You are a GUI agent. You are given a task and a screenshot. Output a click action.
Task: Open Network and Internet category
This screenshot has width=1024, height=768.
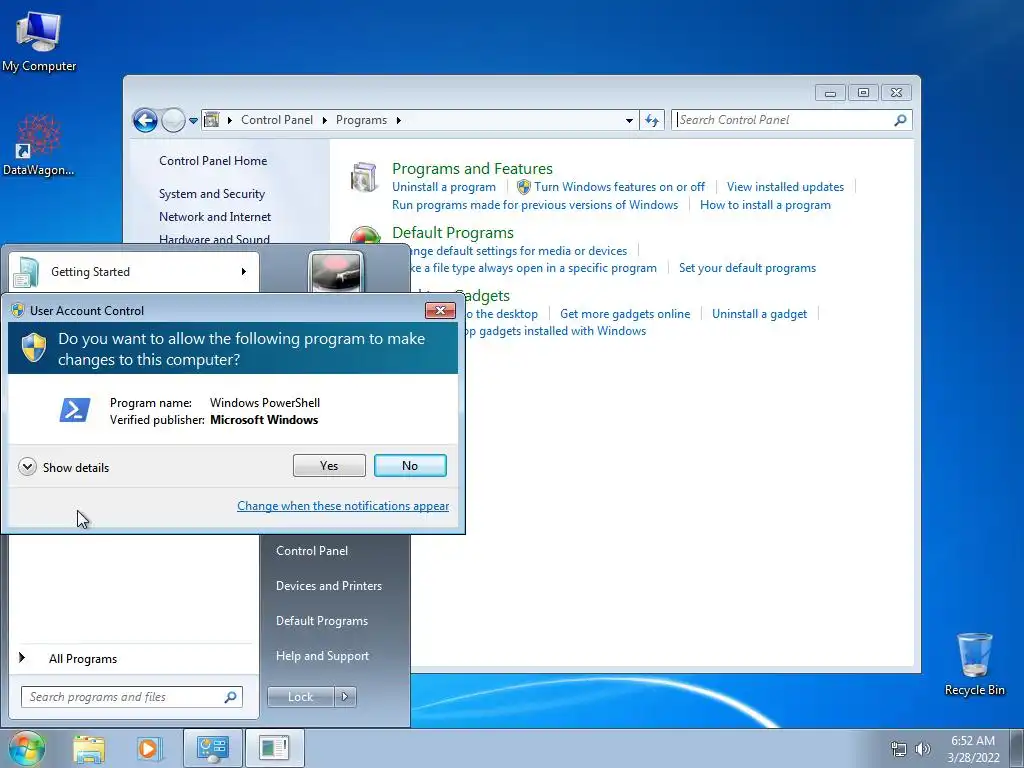215,217
